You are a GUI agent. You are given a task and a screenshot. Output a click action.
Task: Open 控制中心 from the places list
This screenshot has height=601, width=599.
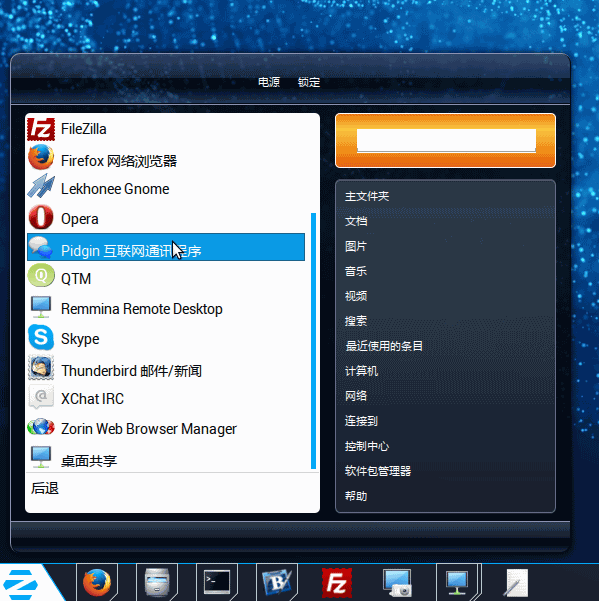tap(366, 446)
